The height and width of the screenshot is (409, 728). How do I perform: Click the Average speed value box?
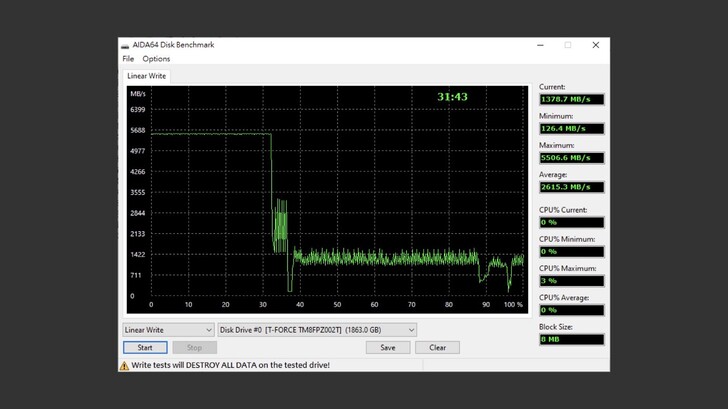click(x=571, y=187)
